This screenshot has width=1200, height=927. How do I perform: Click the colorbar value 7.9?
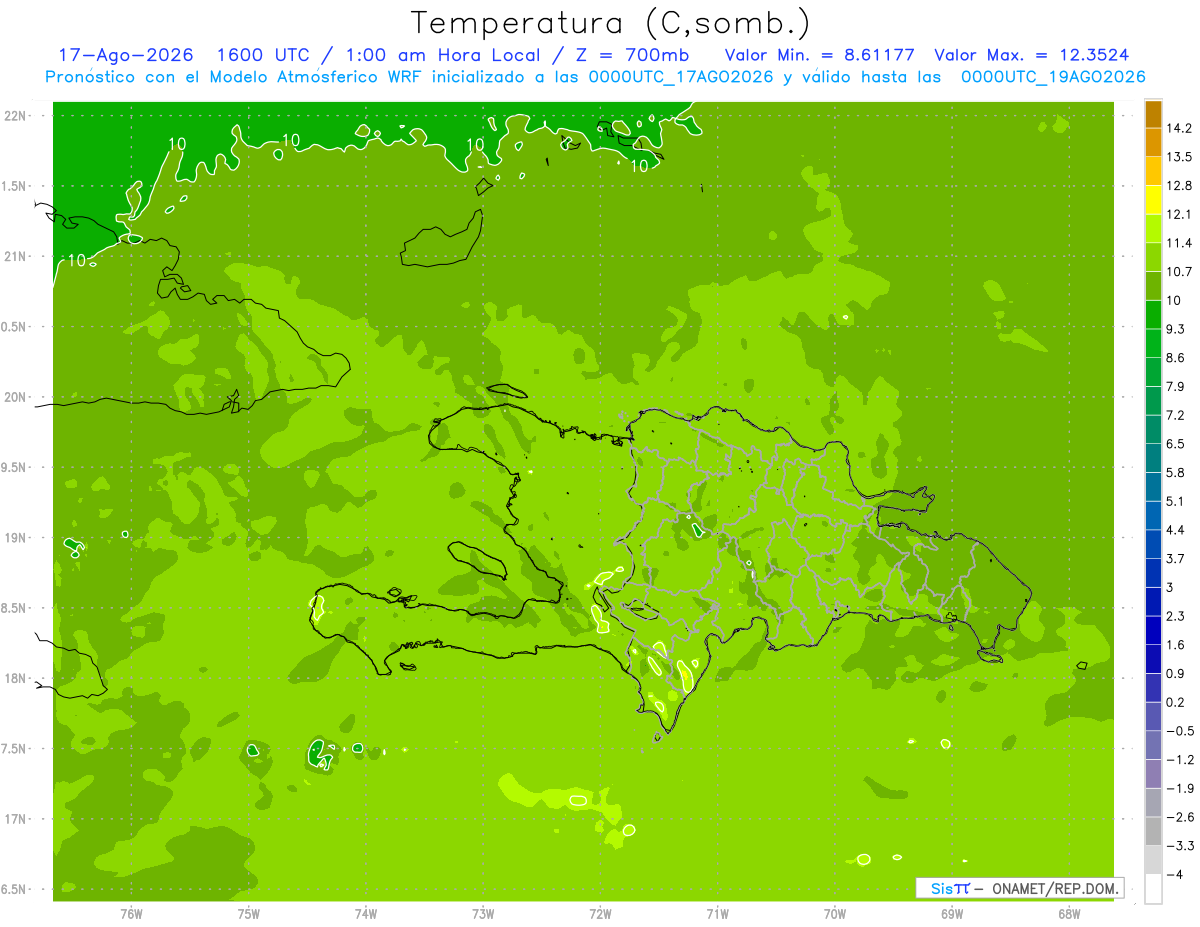1176,386
